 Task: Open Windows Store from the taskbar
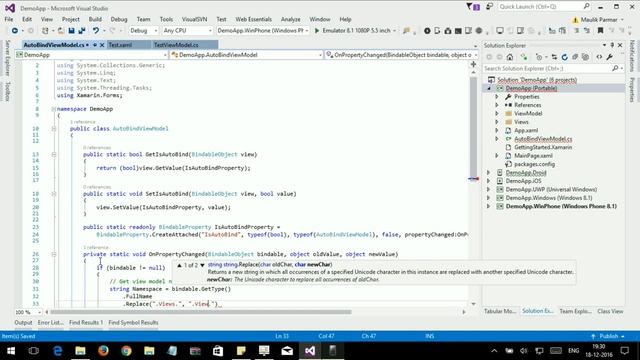click(218, 351)
